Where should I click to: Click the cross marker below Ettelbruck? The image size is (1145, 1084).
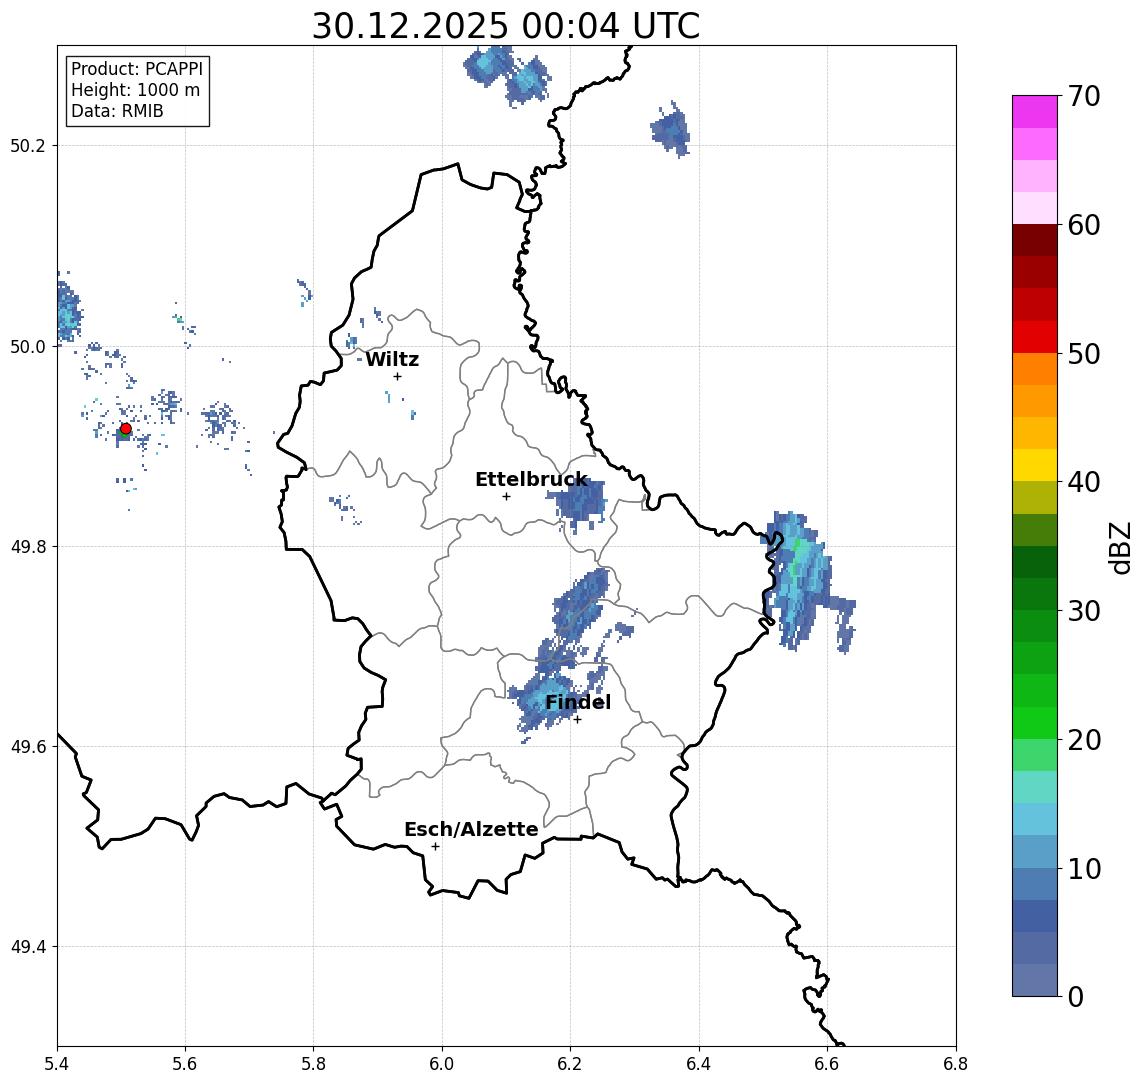506,497
